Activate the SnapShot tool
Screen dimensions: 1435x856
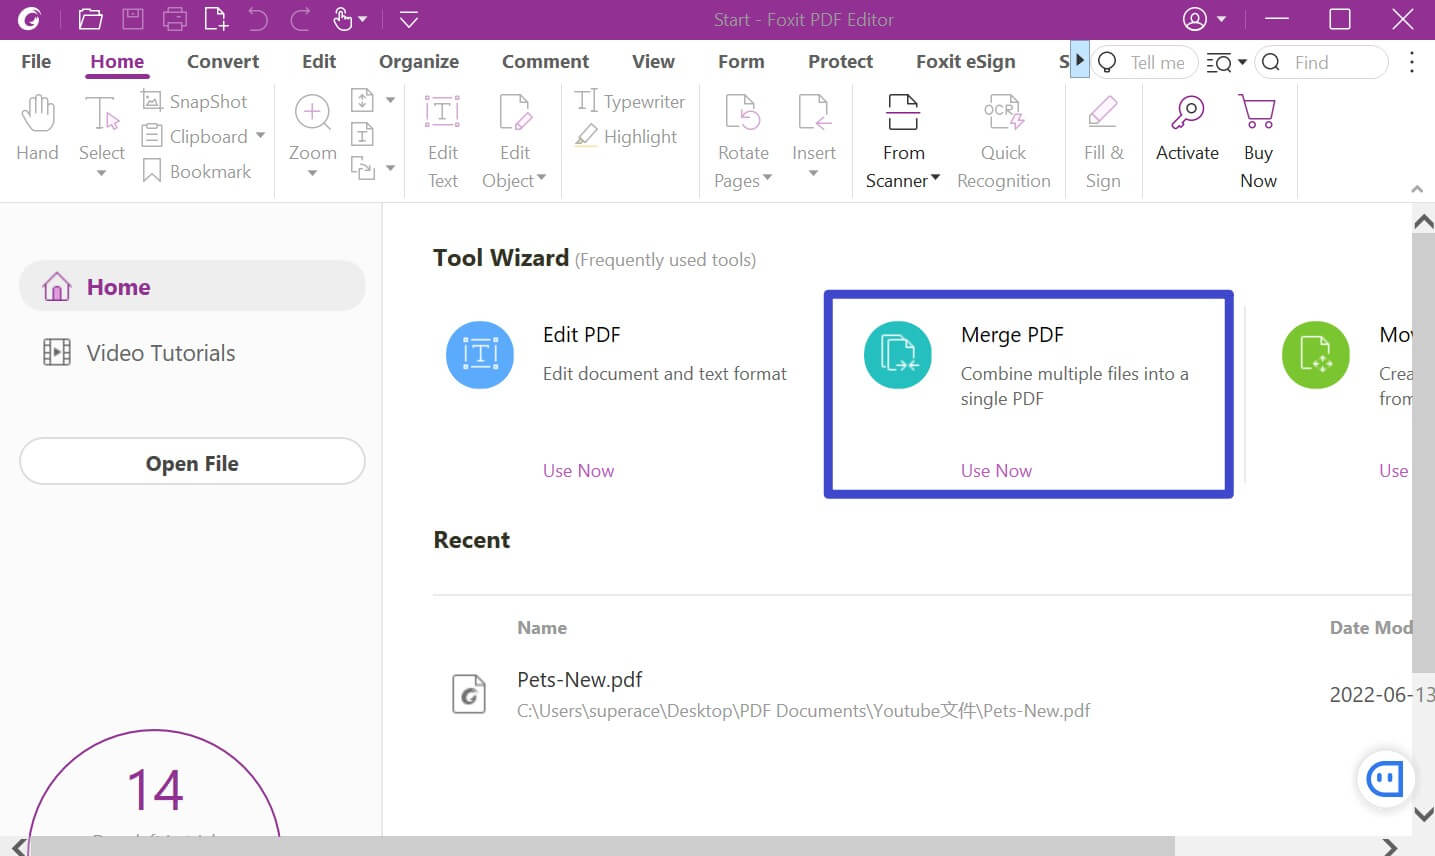[194, 100]
